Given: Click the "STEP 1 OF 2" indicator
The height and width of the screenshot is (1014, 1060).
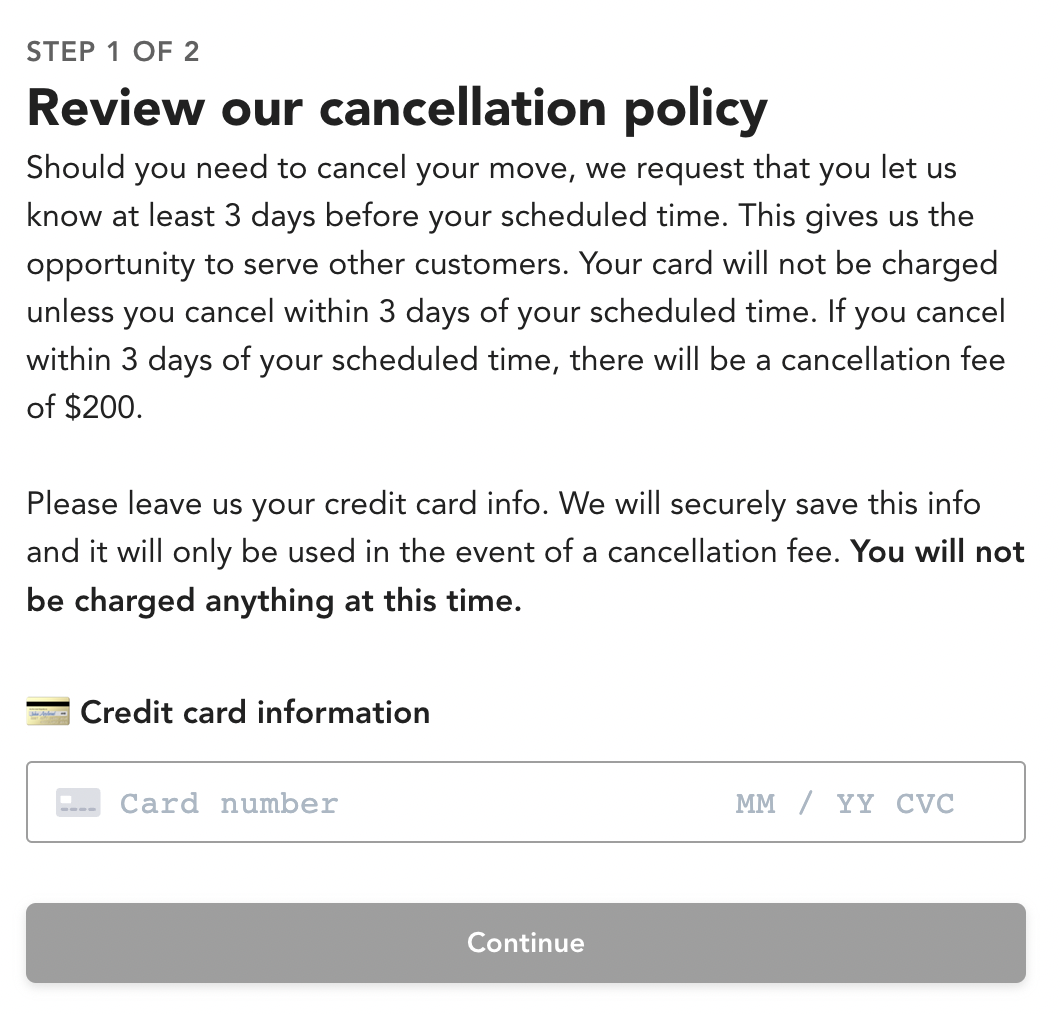Looking at the screenshot, I should 113,51.
